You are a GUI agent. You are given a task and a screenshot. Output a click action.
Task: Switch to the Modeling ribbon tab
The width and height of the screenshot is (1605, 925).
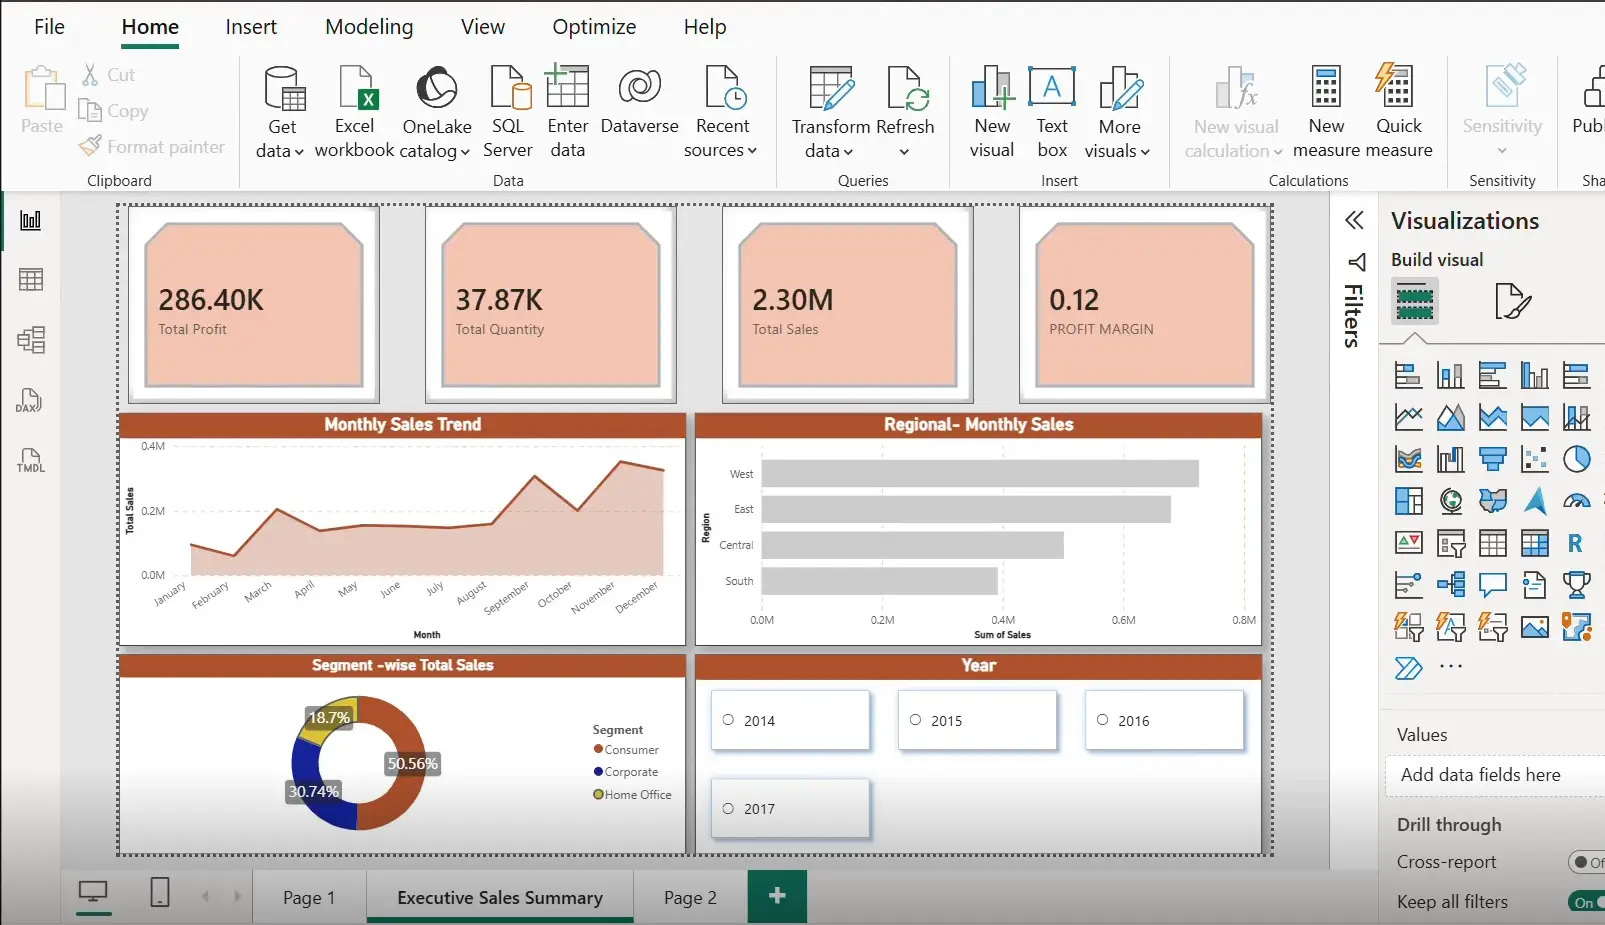pyautogui.click(x=369, y=27)
